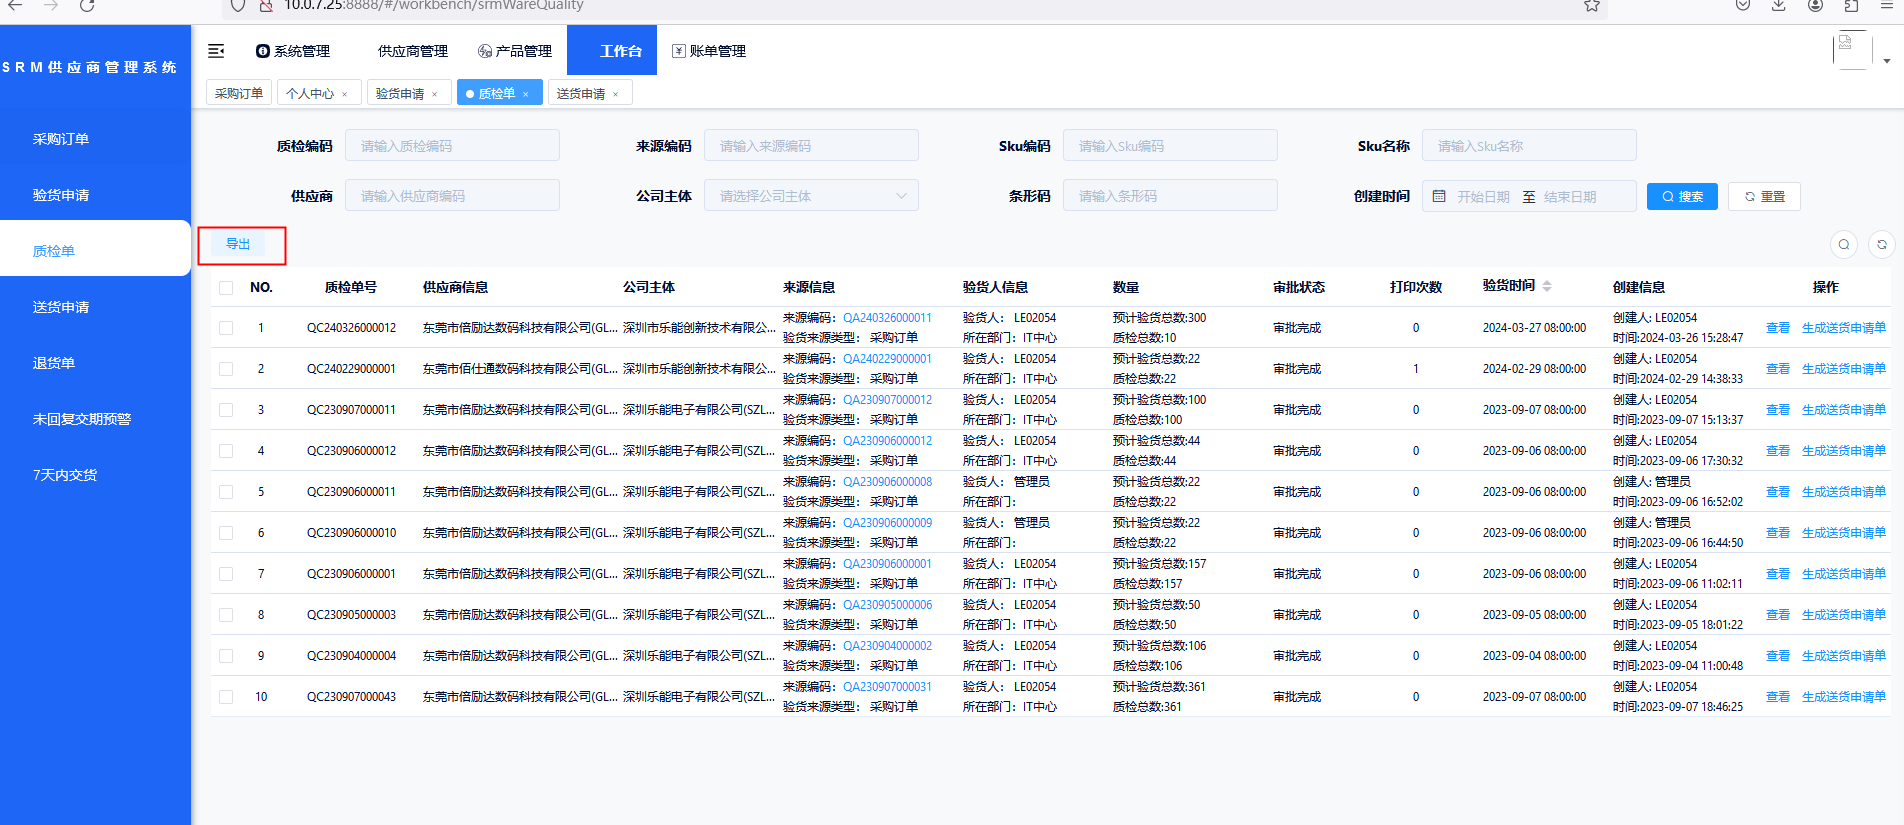
Task: Click the blue 搜索 button
Action: click(x=1682, y=196)
